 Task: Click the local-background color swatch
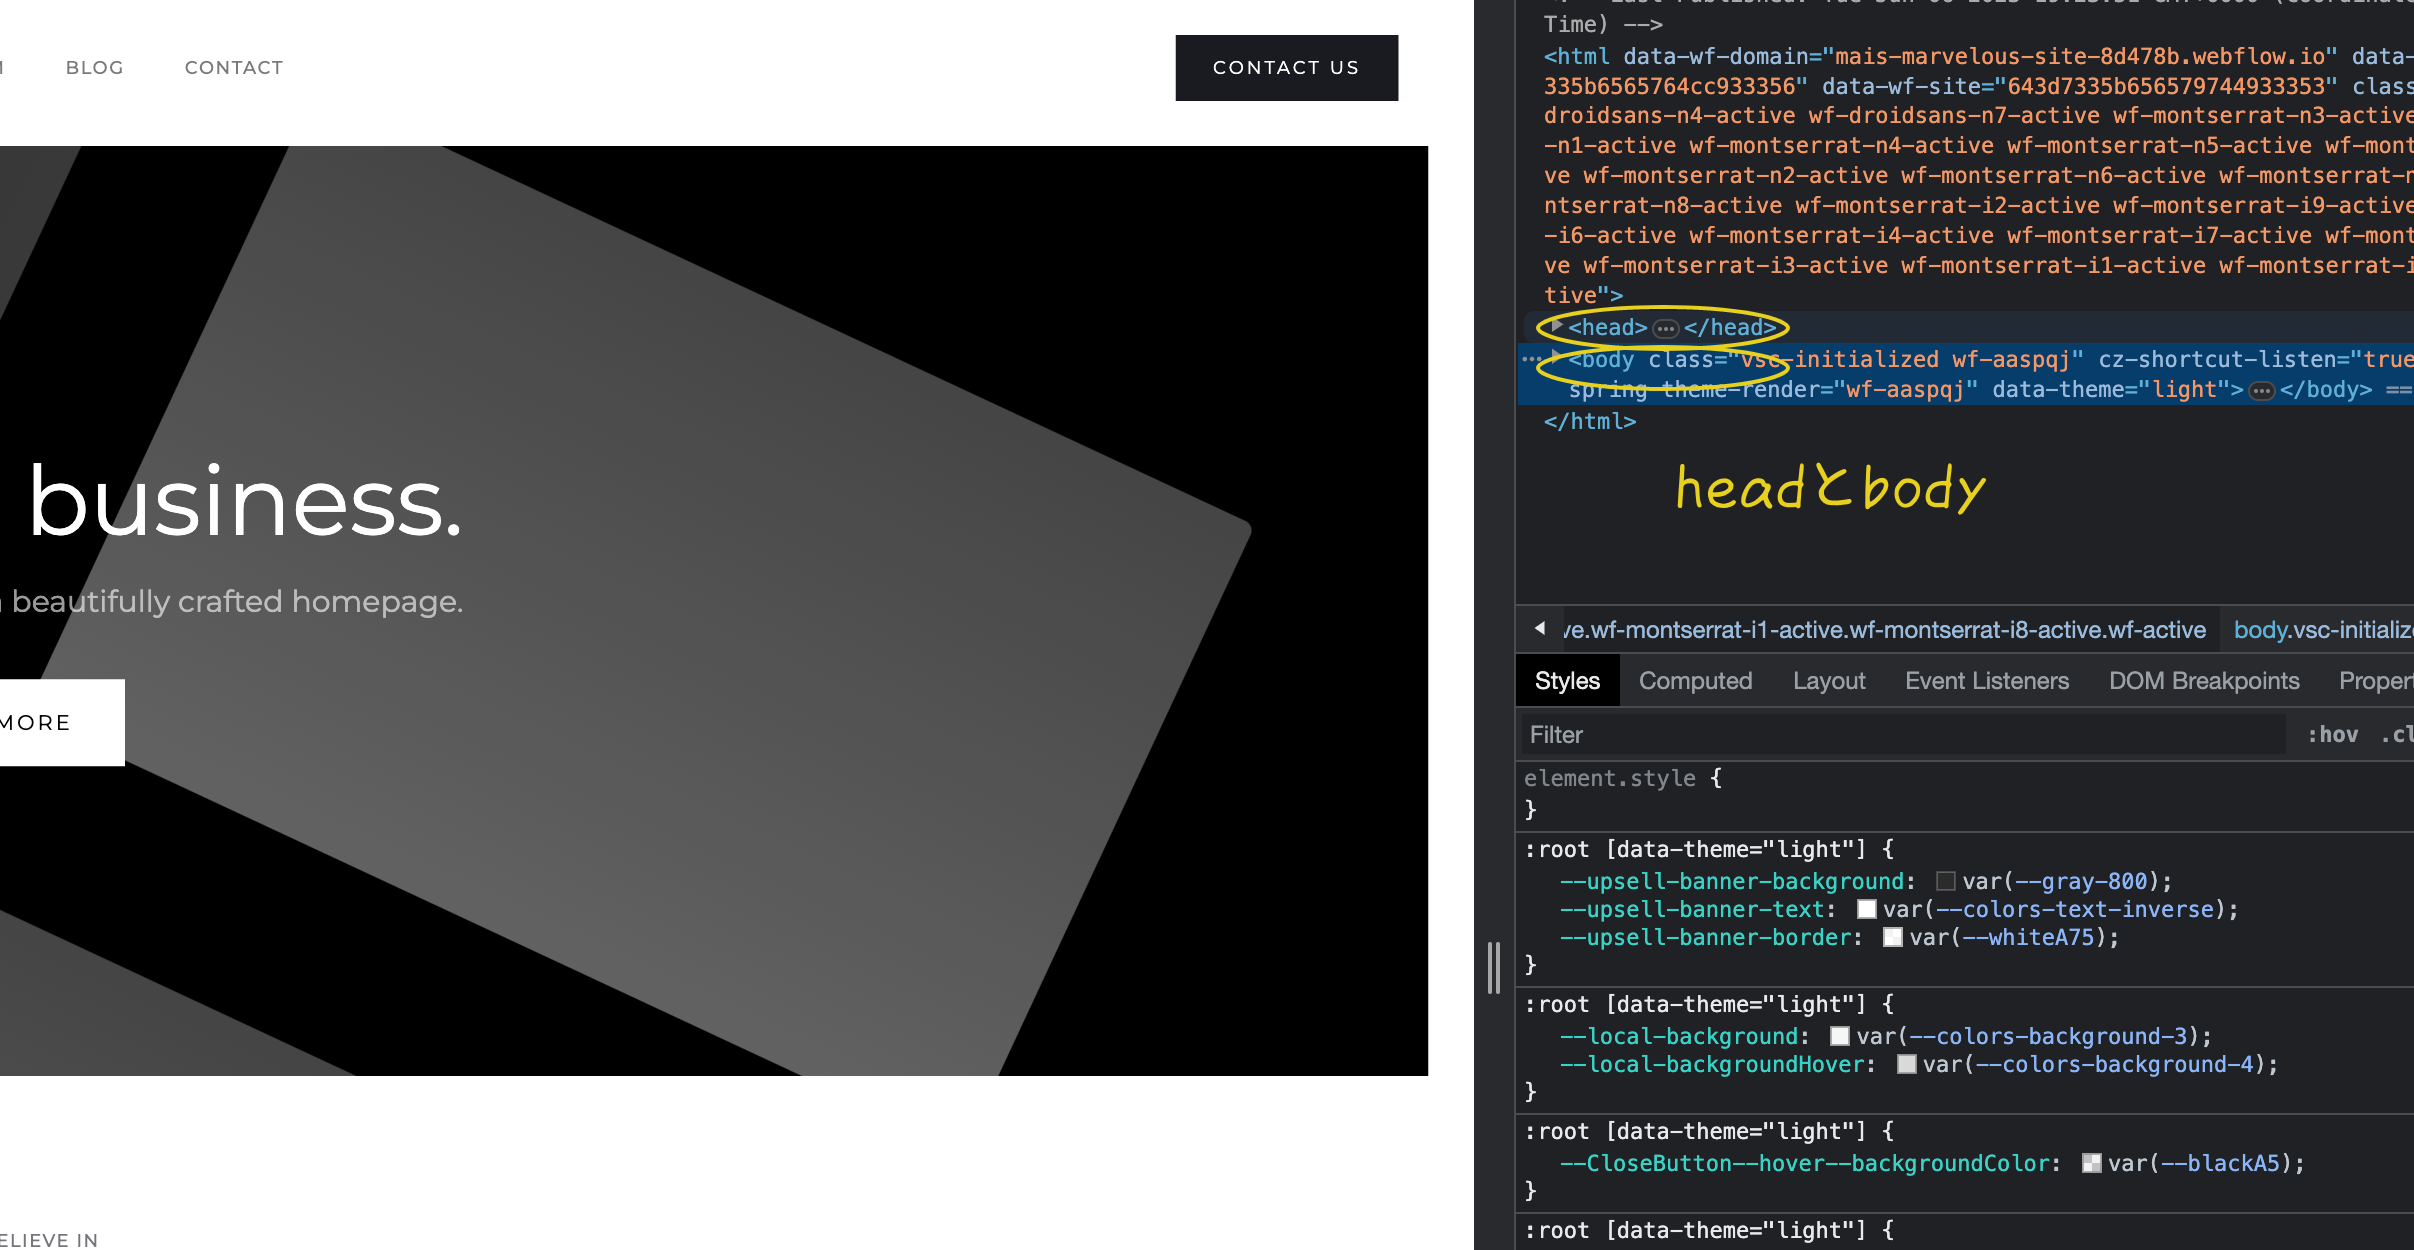click(1839, 1036)
